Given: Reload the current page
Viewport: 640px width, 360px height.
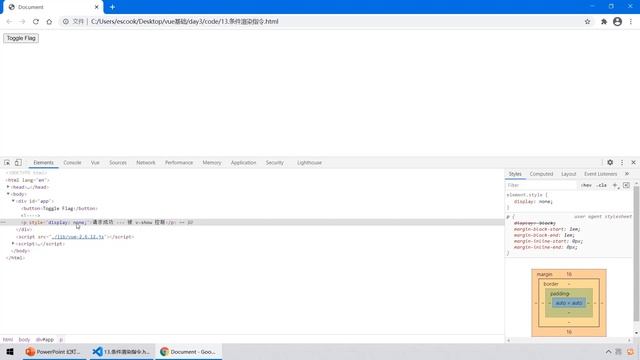Looking at the screenshot, I should pos(36,22).
